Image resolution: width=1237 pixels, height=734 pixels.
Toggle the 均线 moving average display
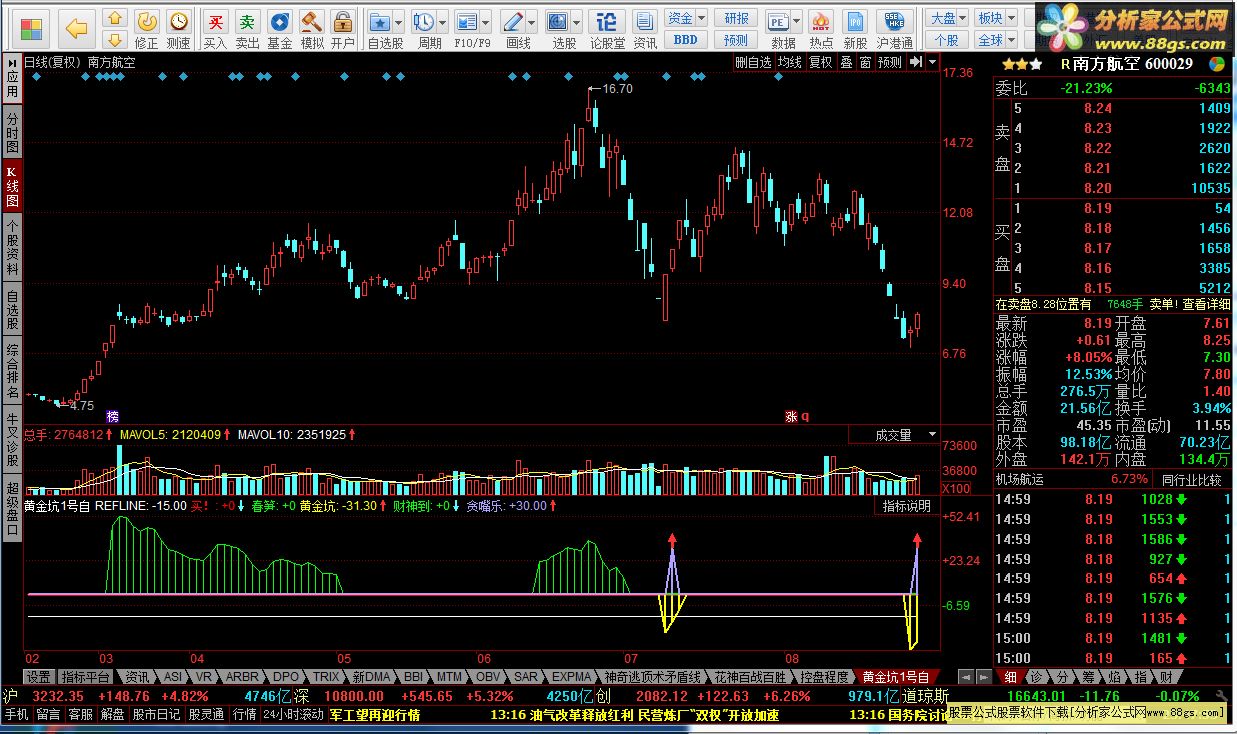pos(790,62)
